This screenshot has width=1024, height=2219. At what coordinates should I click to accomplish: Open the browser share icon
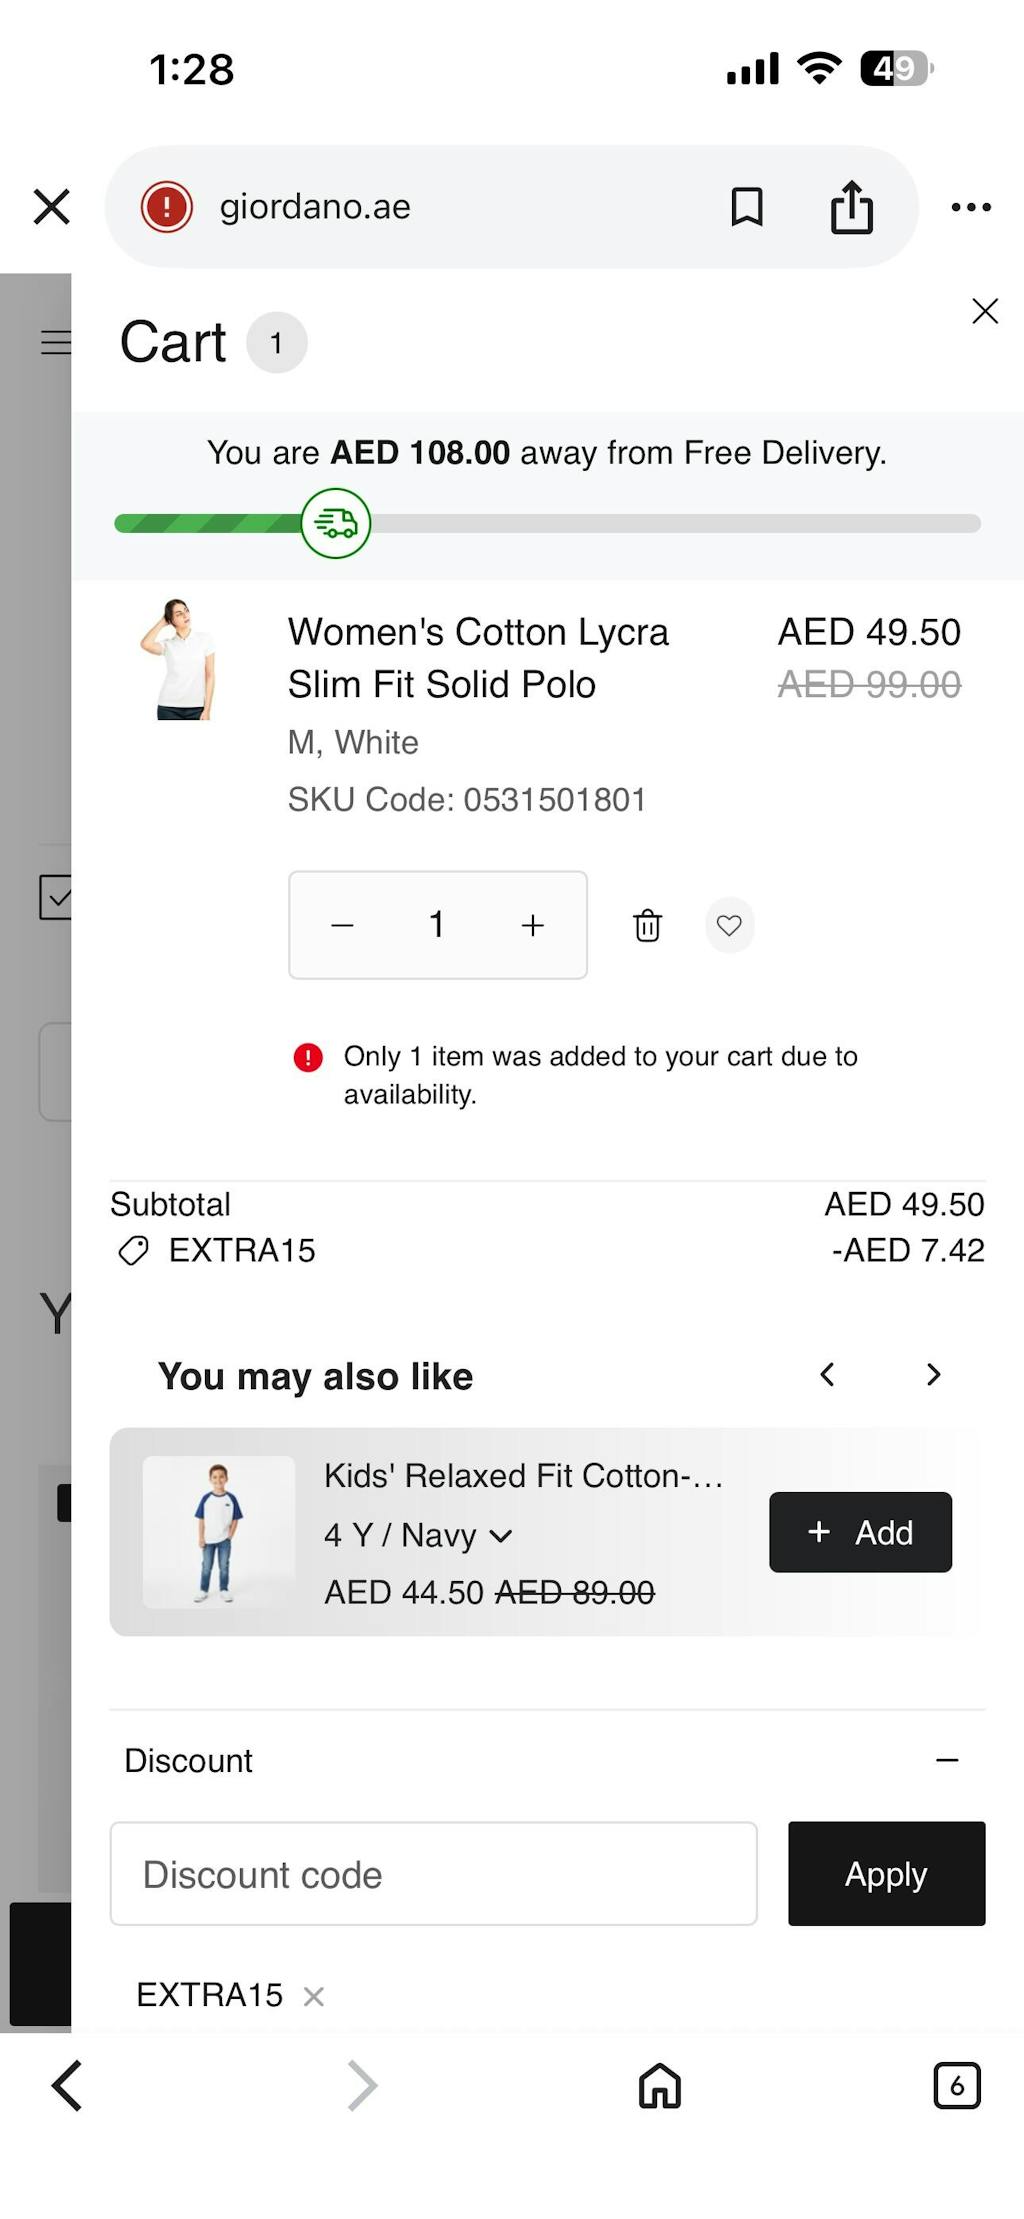[851, 207]
